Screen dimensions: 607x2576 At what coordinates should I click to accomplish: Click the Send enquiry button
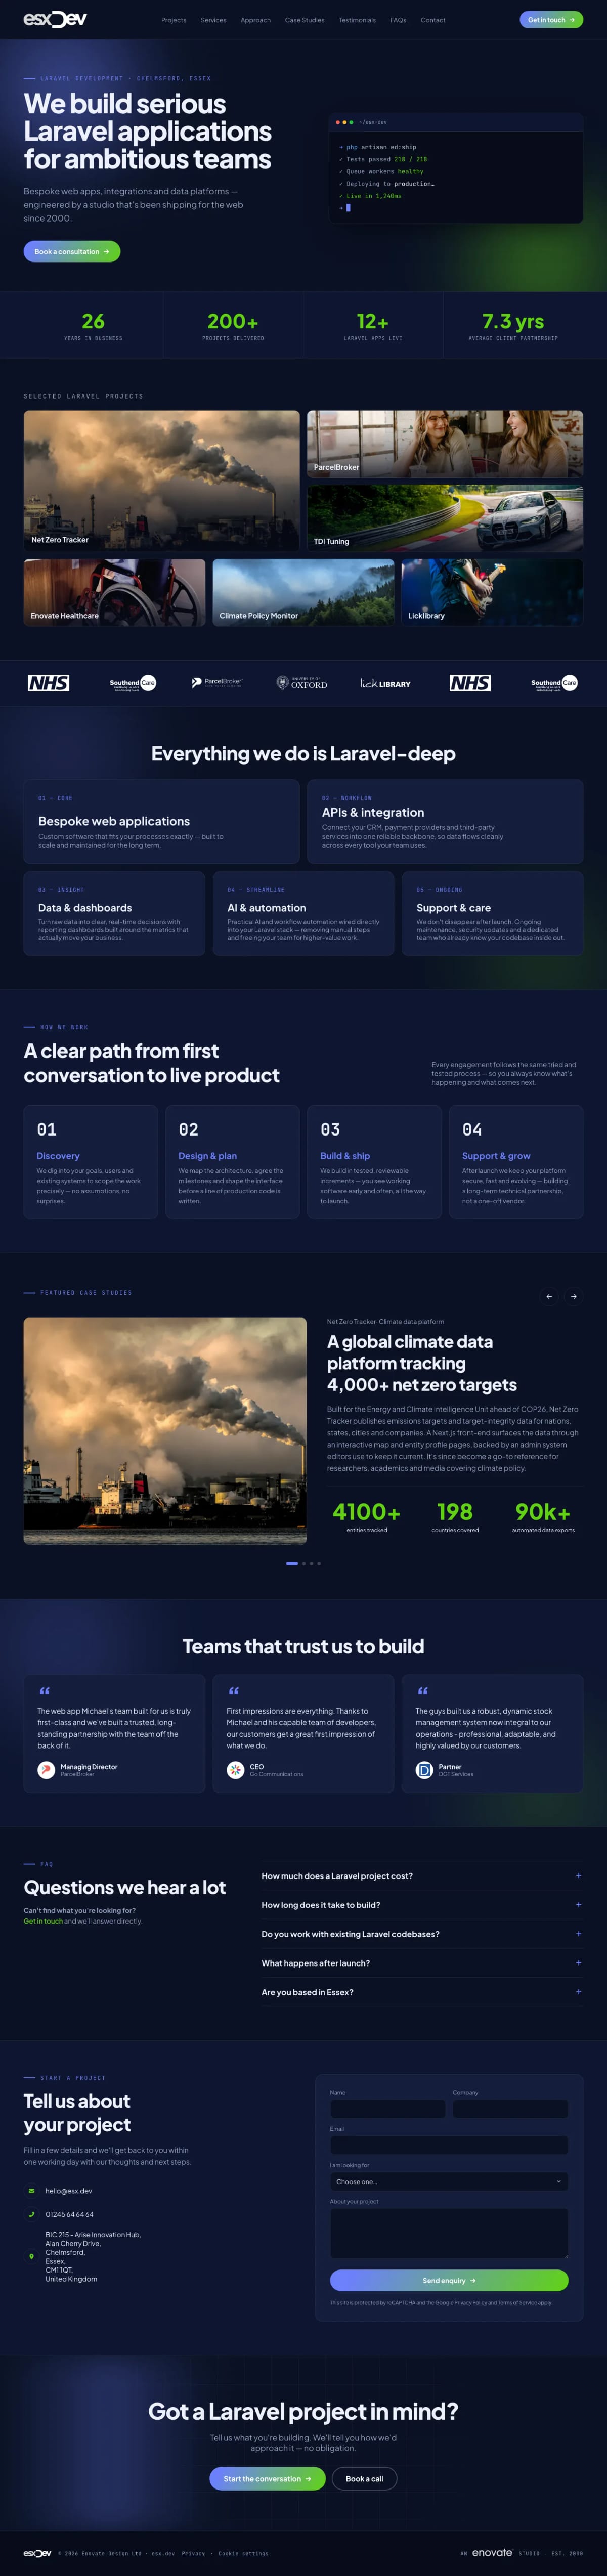tap(449, 2281)
